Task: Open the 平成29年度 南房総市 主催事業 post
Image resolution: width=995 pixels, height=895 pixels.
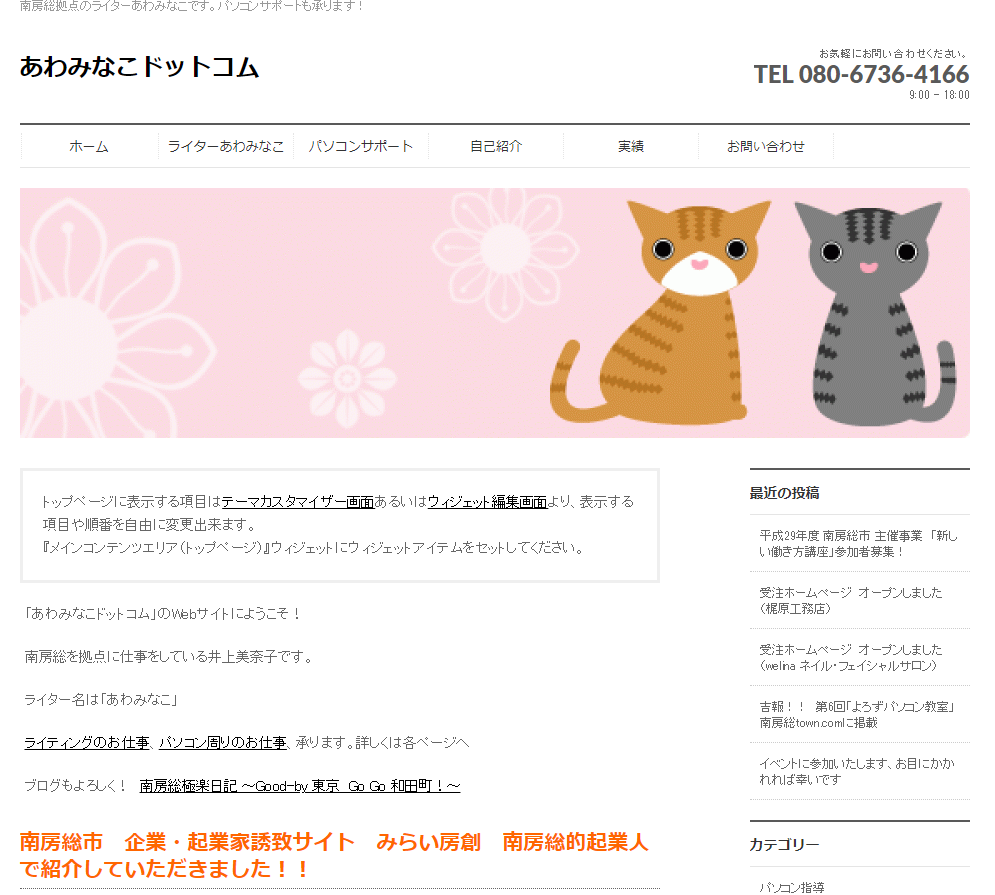Action: point(859,544)
